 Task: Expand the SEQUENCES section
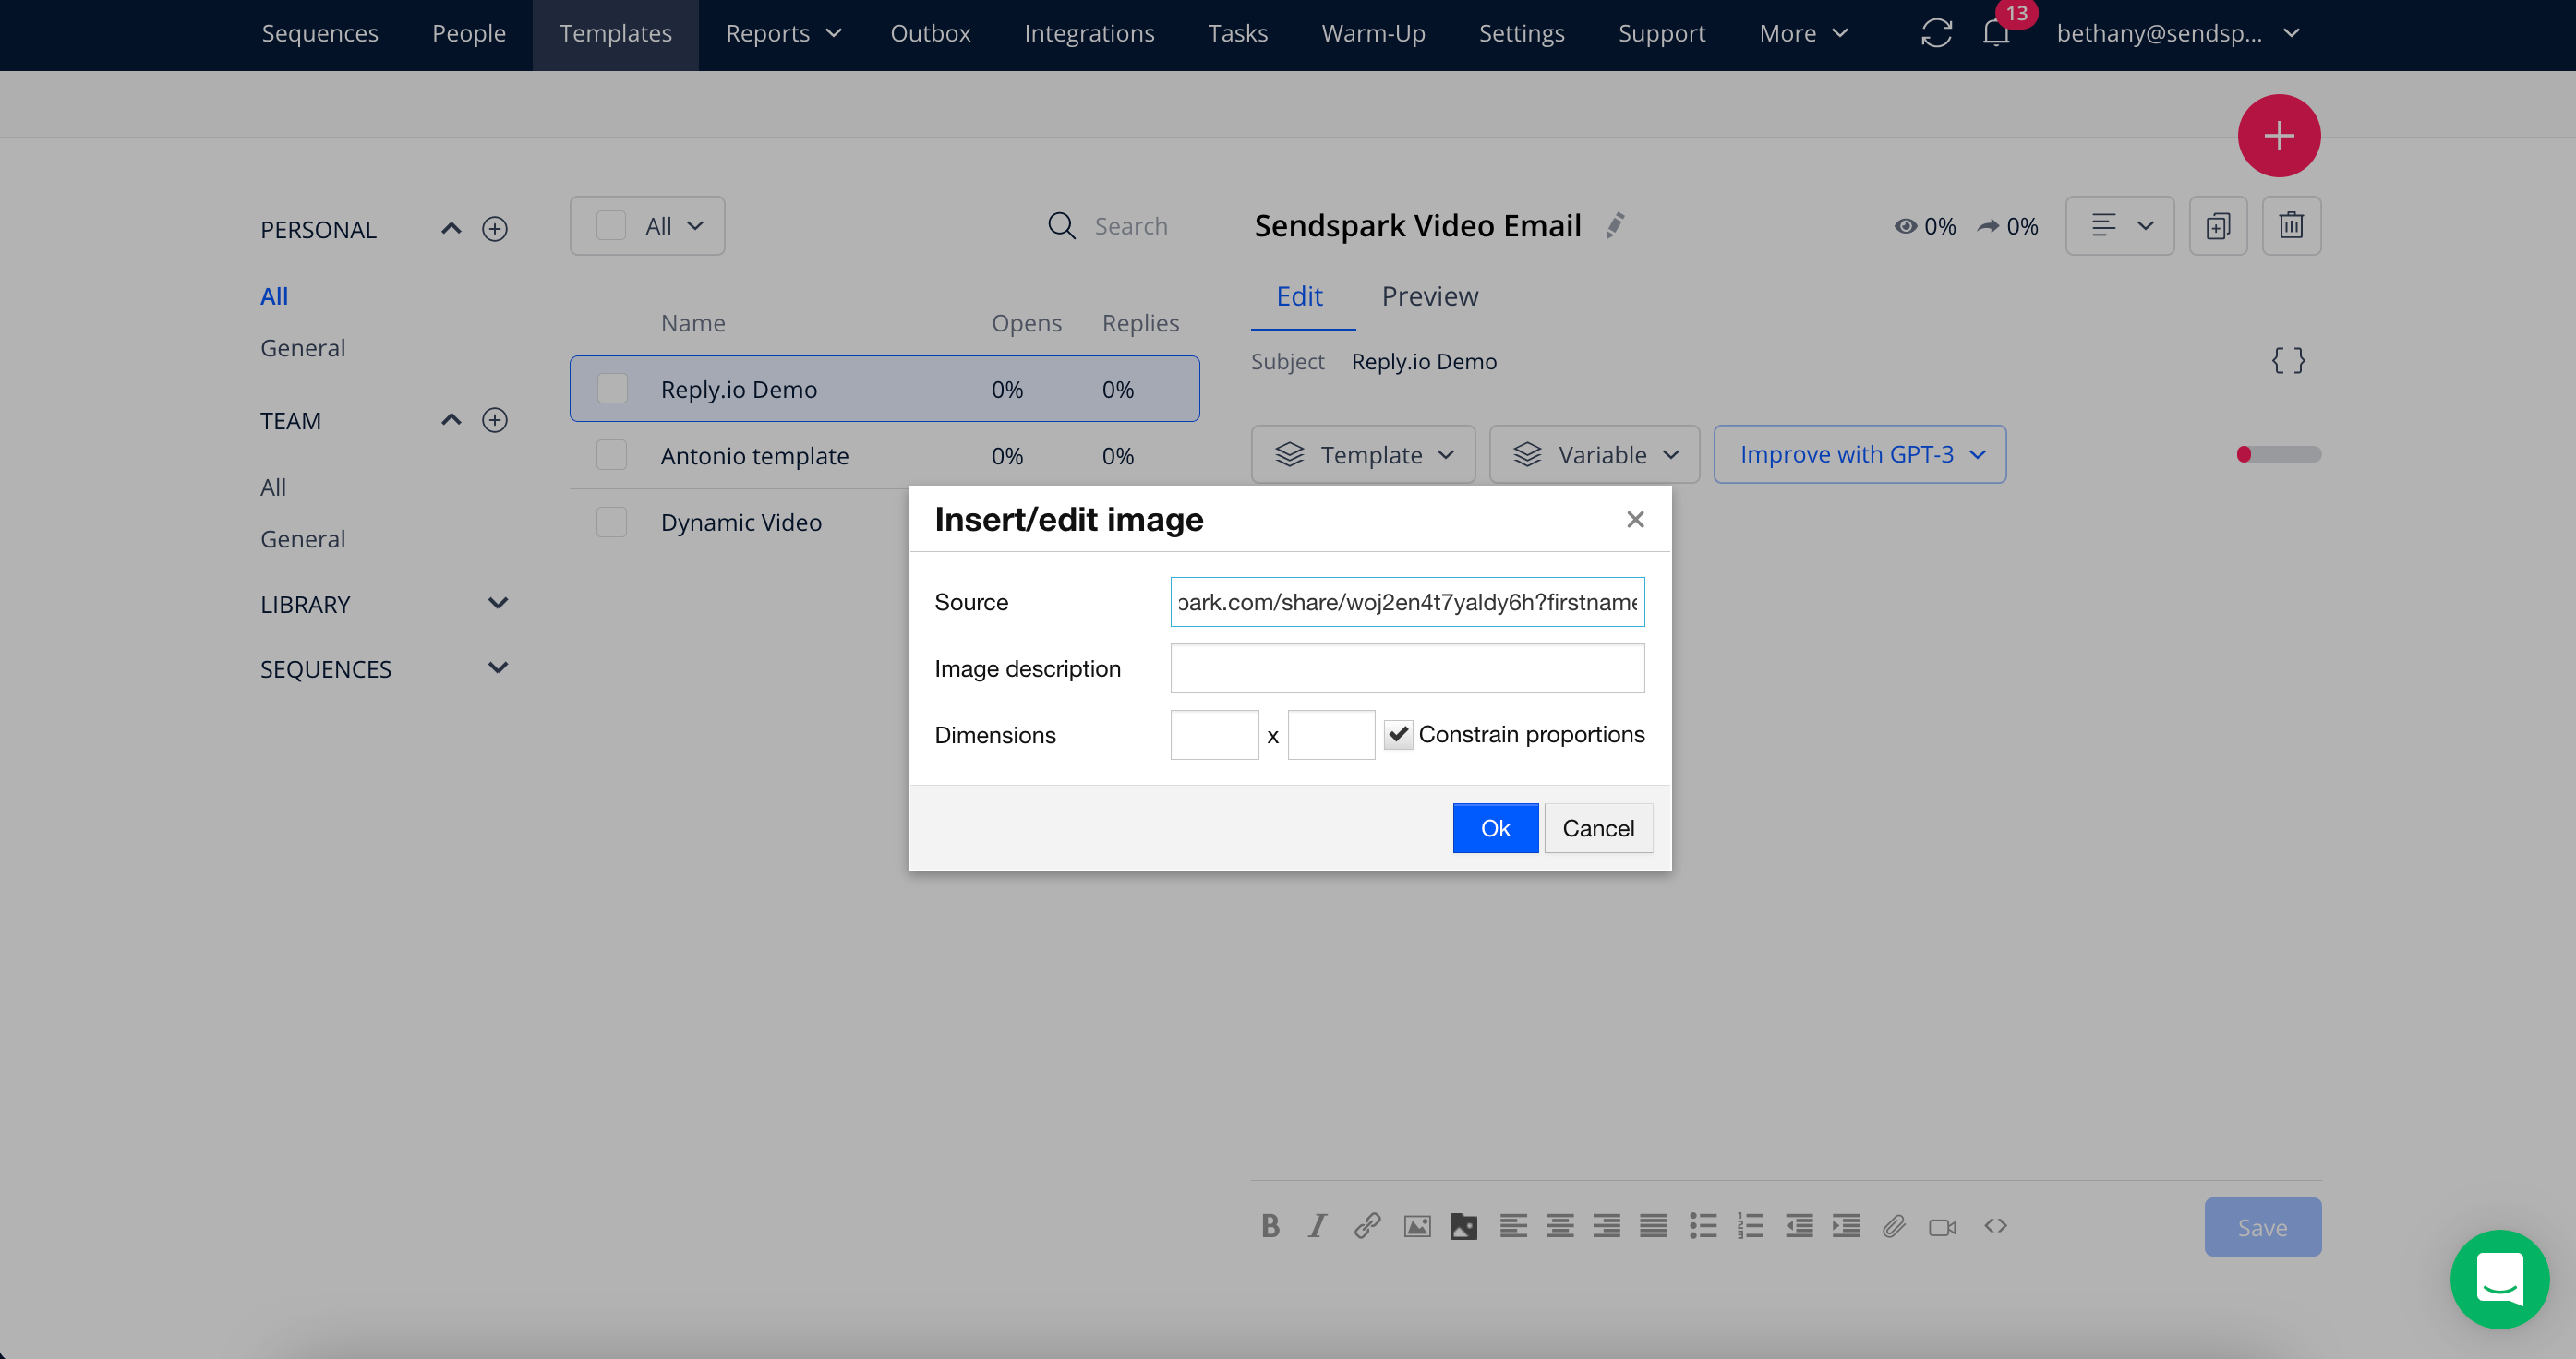[497, 668]
